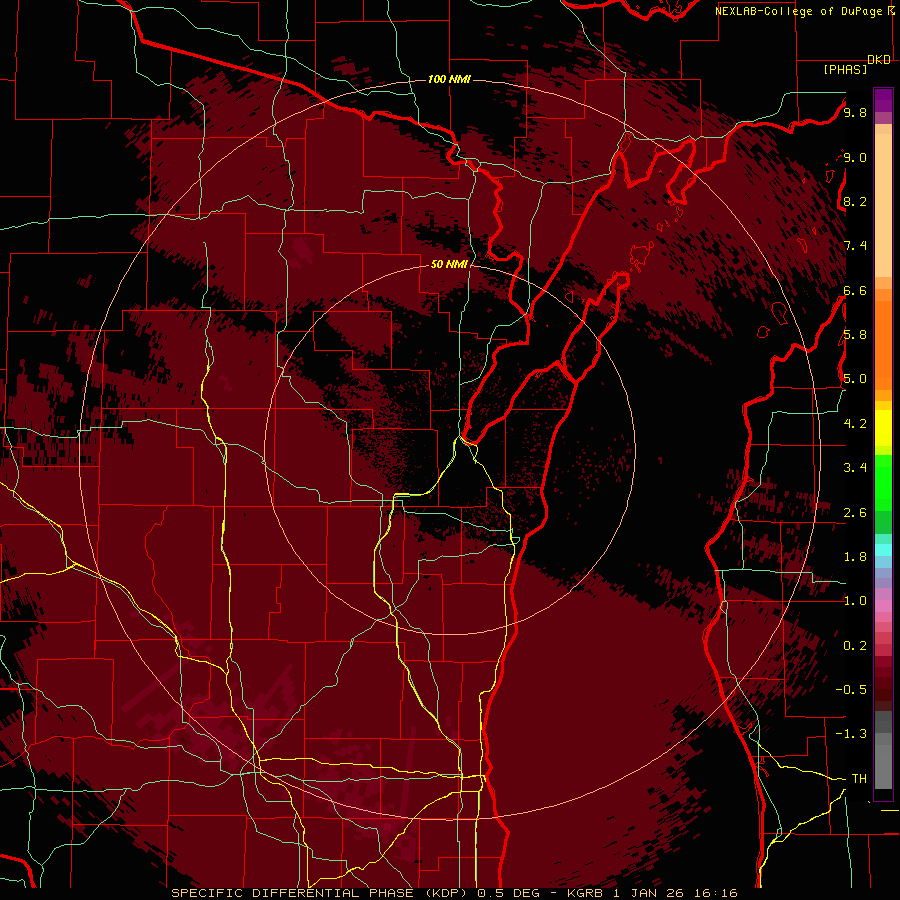Screen dimensions: 900x900
Task: Click the 5.8 value on the color scale
Action: point(856,335)
